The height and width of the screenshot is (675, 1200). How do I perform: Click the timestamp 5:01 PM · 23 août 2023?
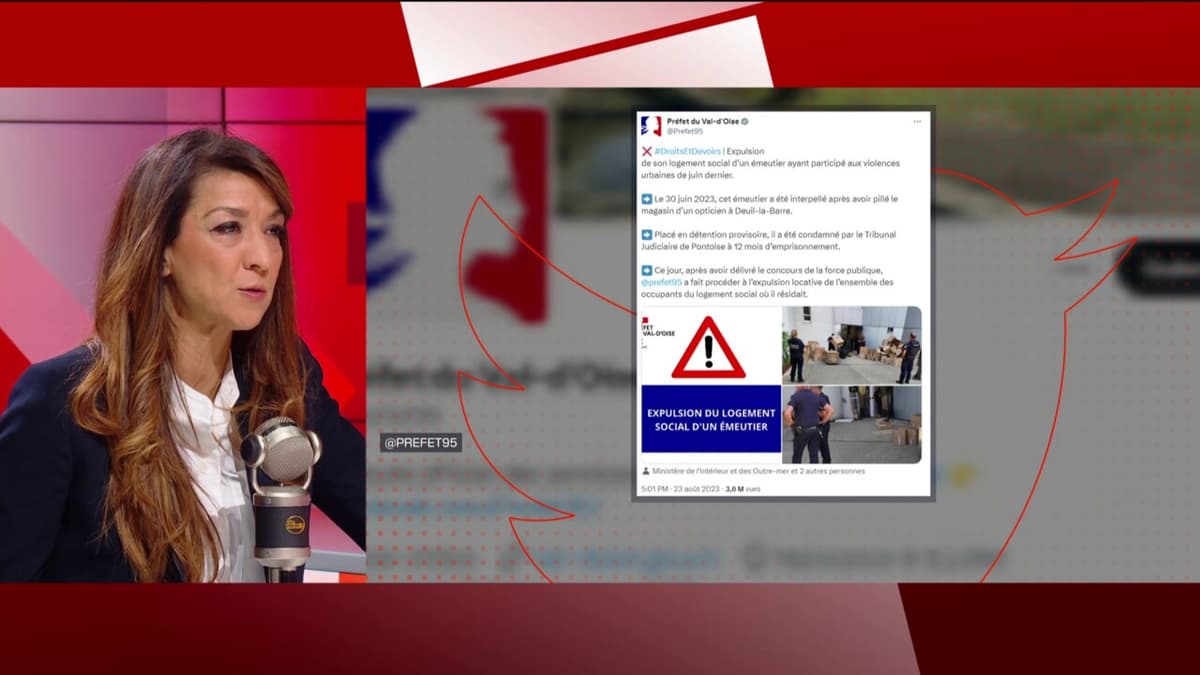pyautogui.click(x=679, y=489)
